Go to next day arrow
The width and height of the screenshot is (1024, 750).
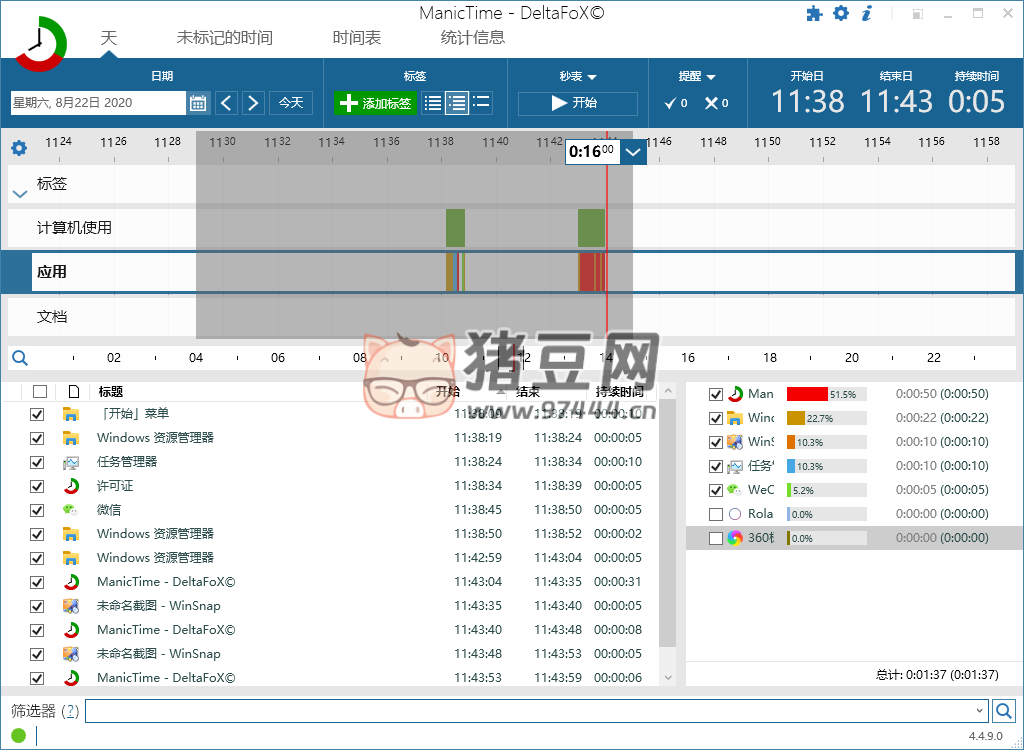coord(253,103)
